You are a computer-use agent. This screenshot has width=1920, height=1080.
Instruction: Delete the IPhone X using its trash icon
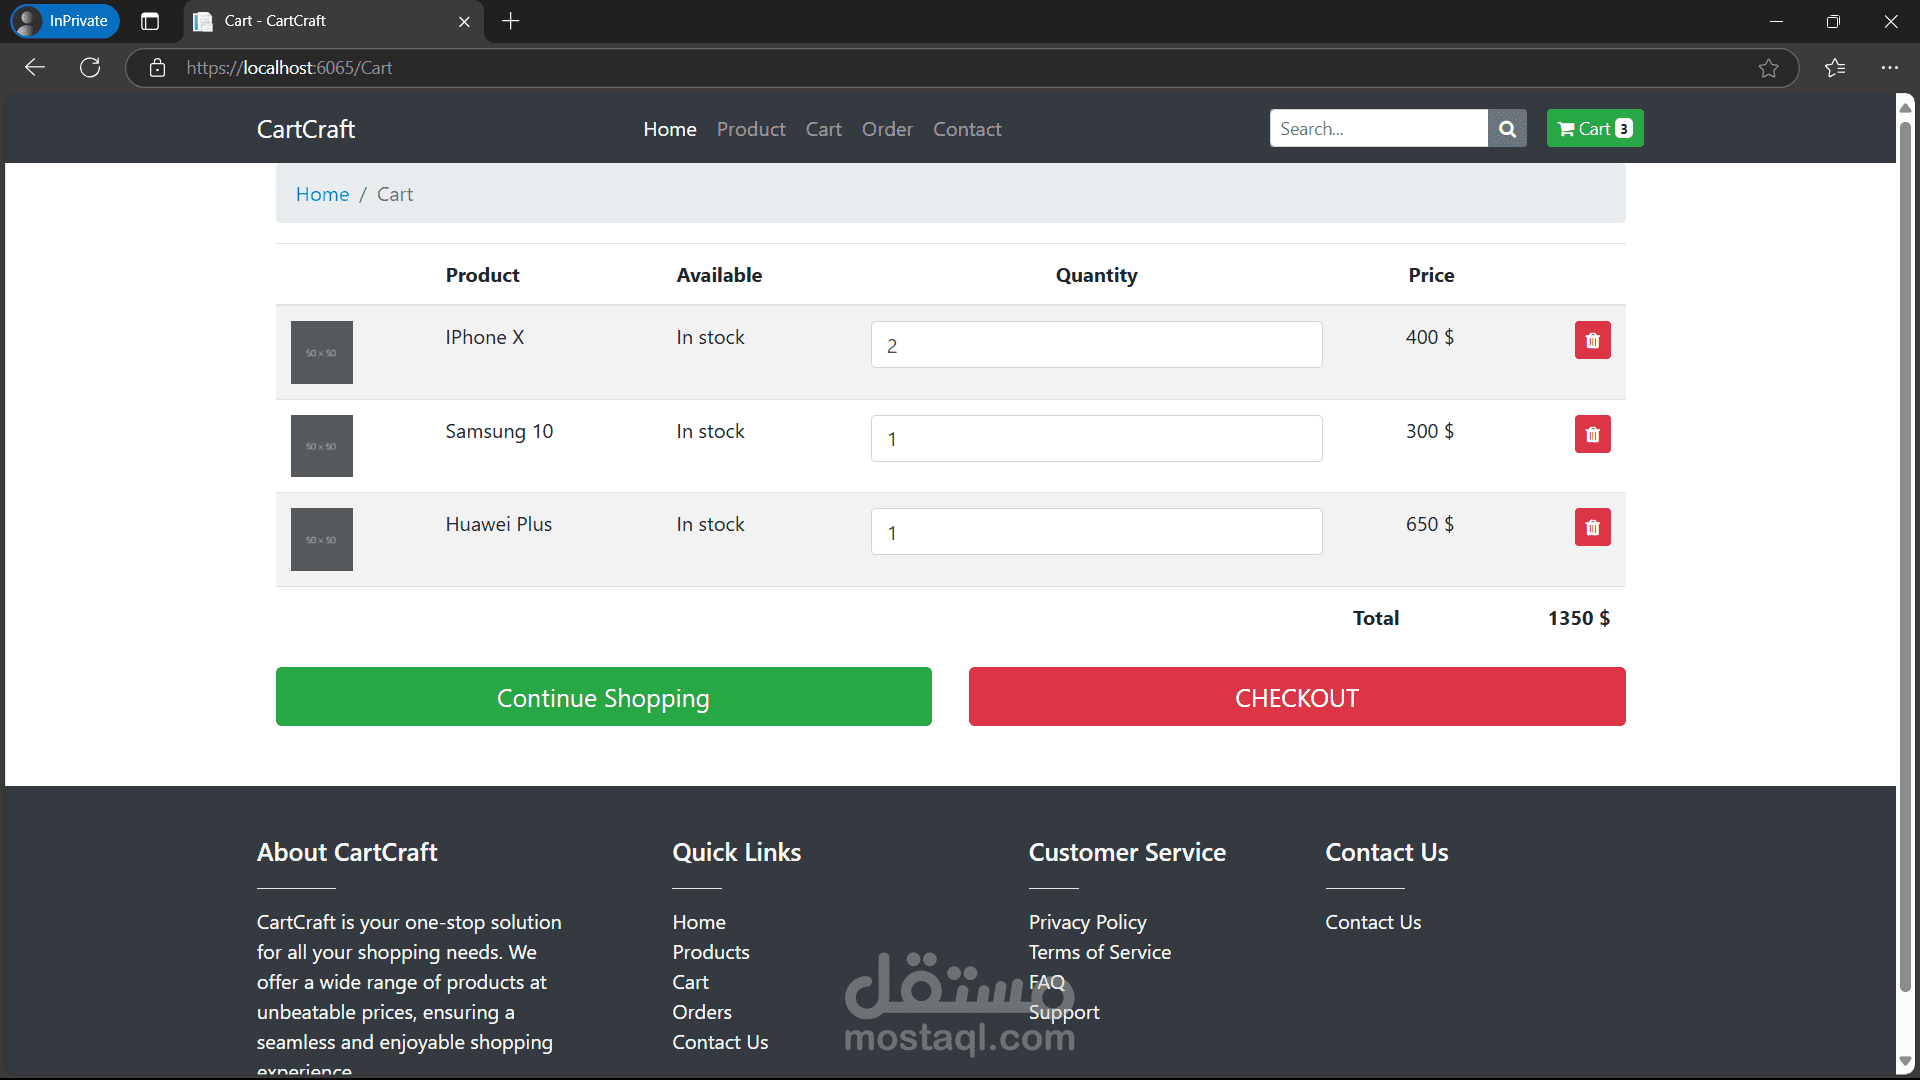(1592, 340)
